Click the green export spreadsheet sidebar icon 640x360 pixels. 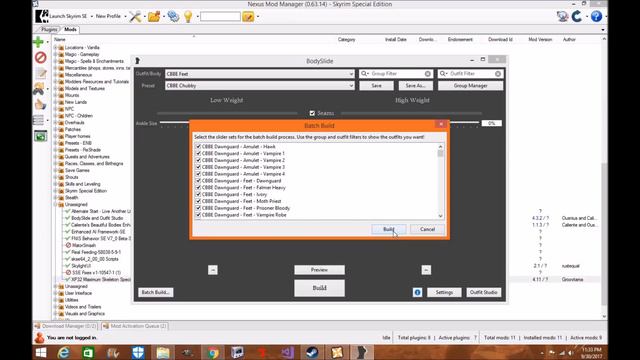point(40,136)
